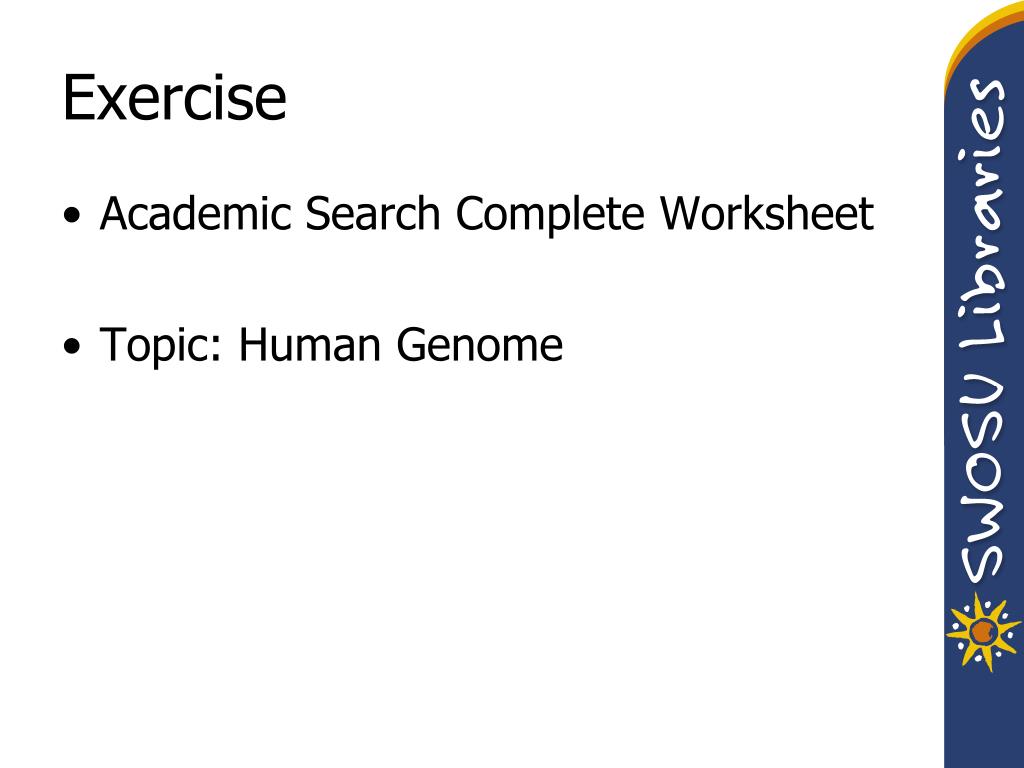Click the word Worksheet in first bullet

(x=767, y=214)
